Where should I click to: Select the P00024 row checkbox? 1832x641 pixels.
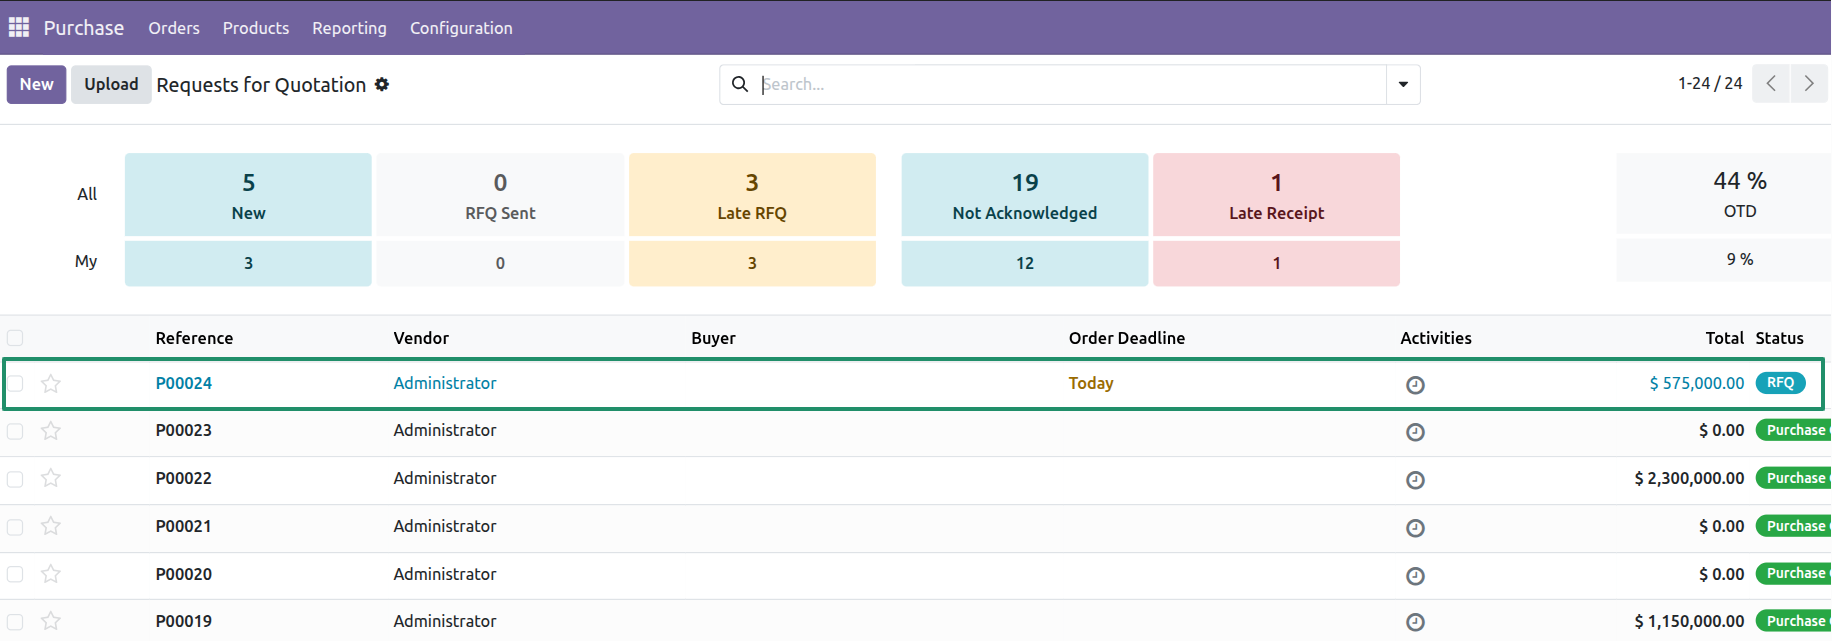point(15,383)
